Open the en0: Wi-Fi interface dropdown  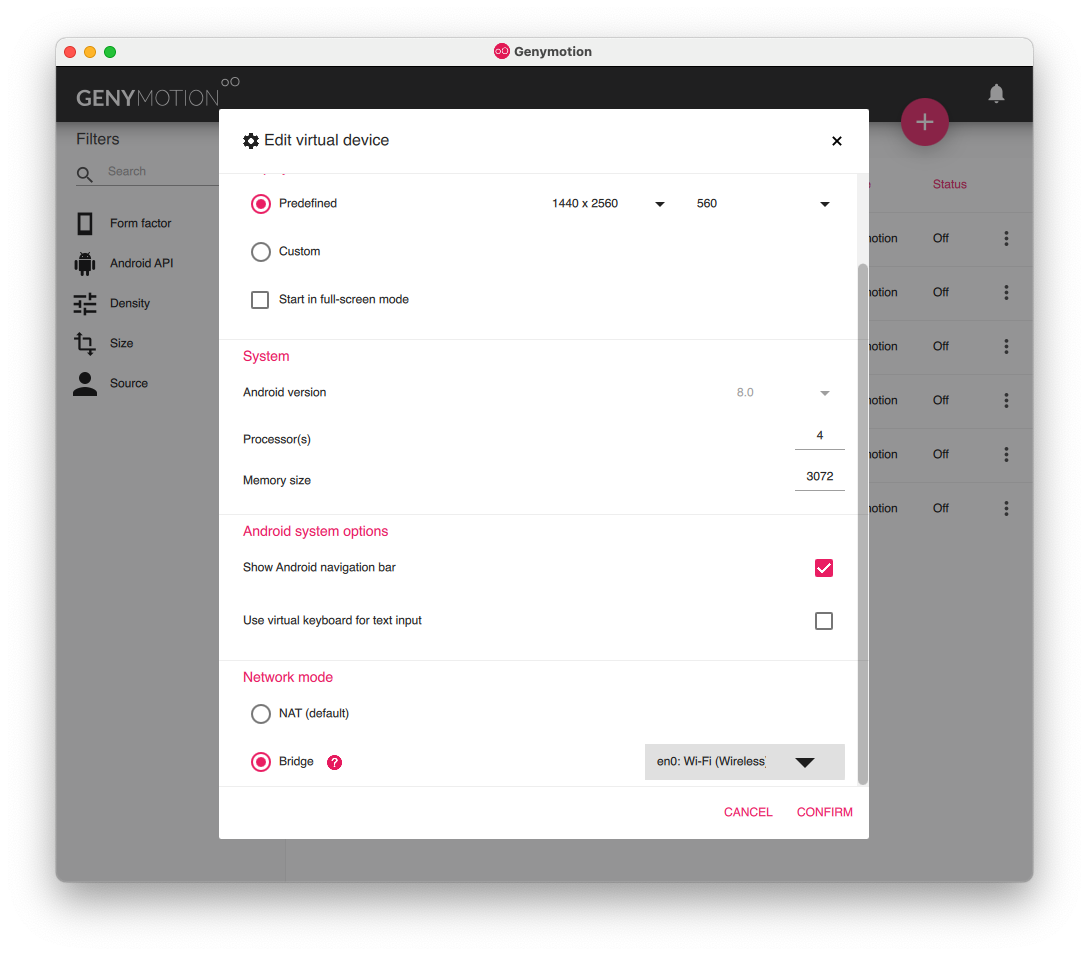(745, 762)
